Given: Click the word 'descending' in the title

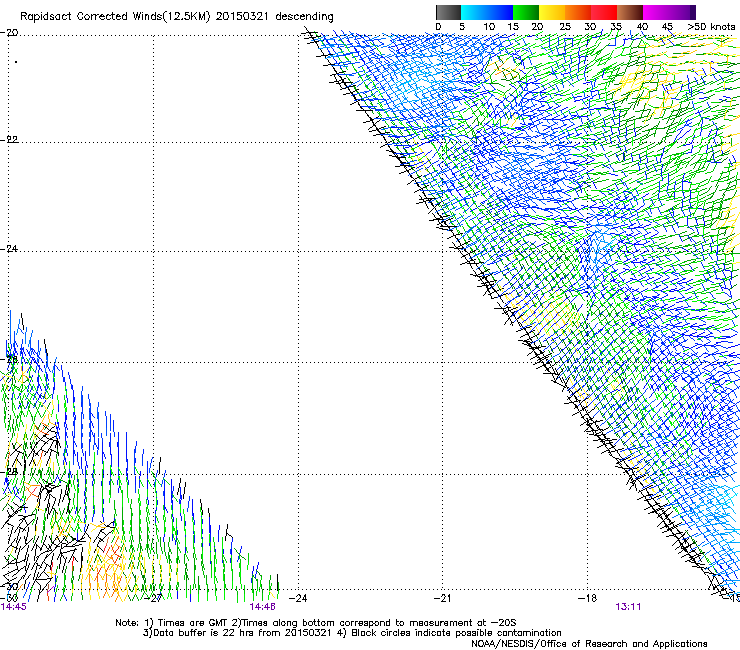Looking at the screenshot, I should 304,17.
